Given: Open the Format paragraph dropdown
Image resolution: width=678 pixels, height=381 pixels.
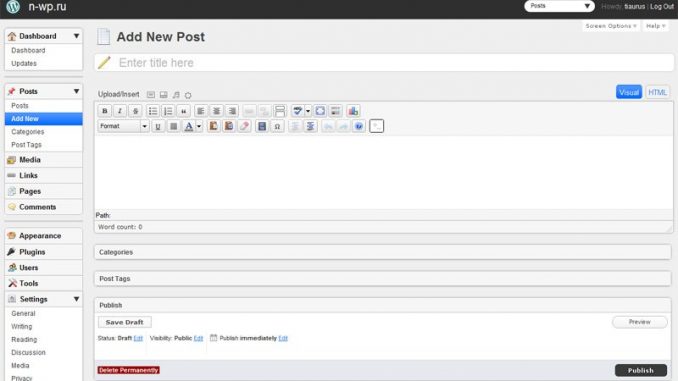Looking at the screenshot, I should click(123, 126).
